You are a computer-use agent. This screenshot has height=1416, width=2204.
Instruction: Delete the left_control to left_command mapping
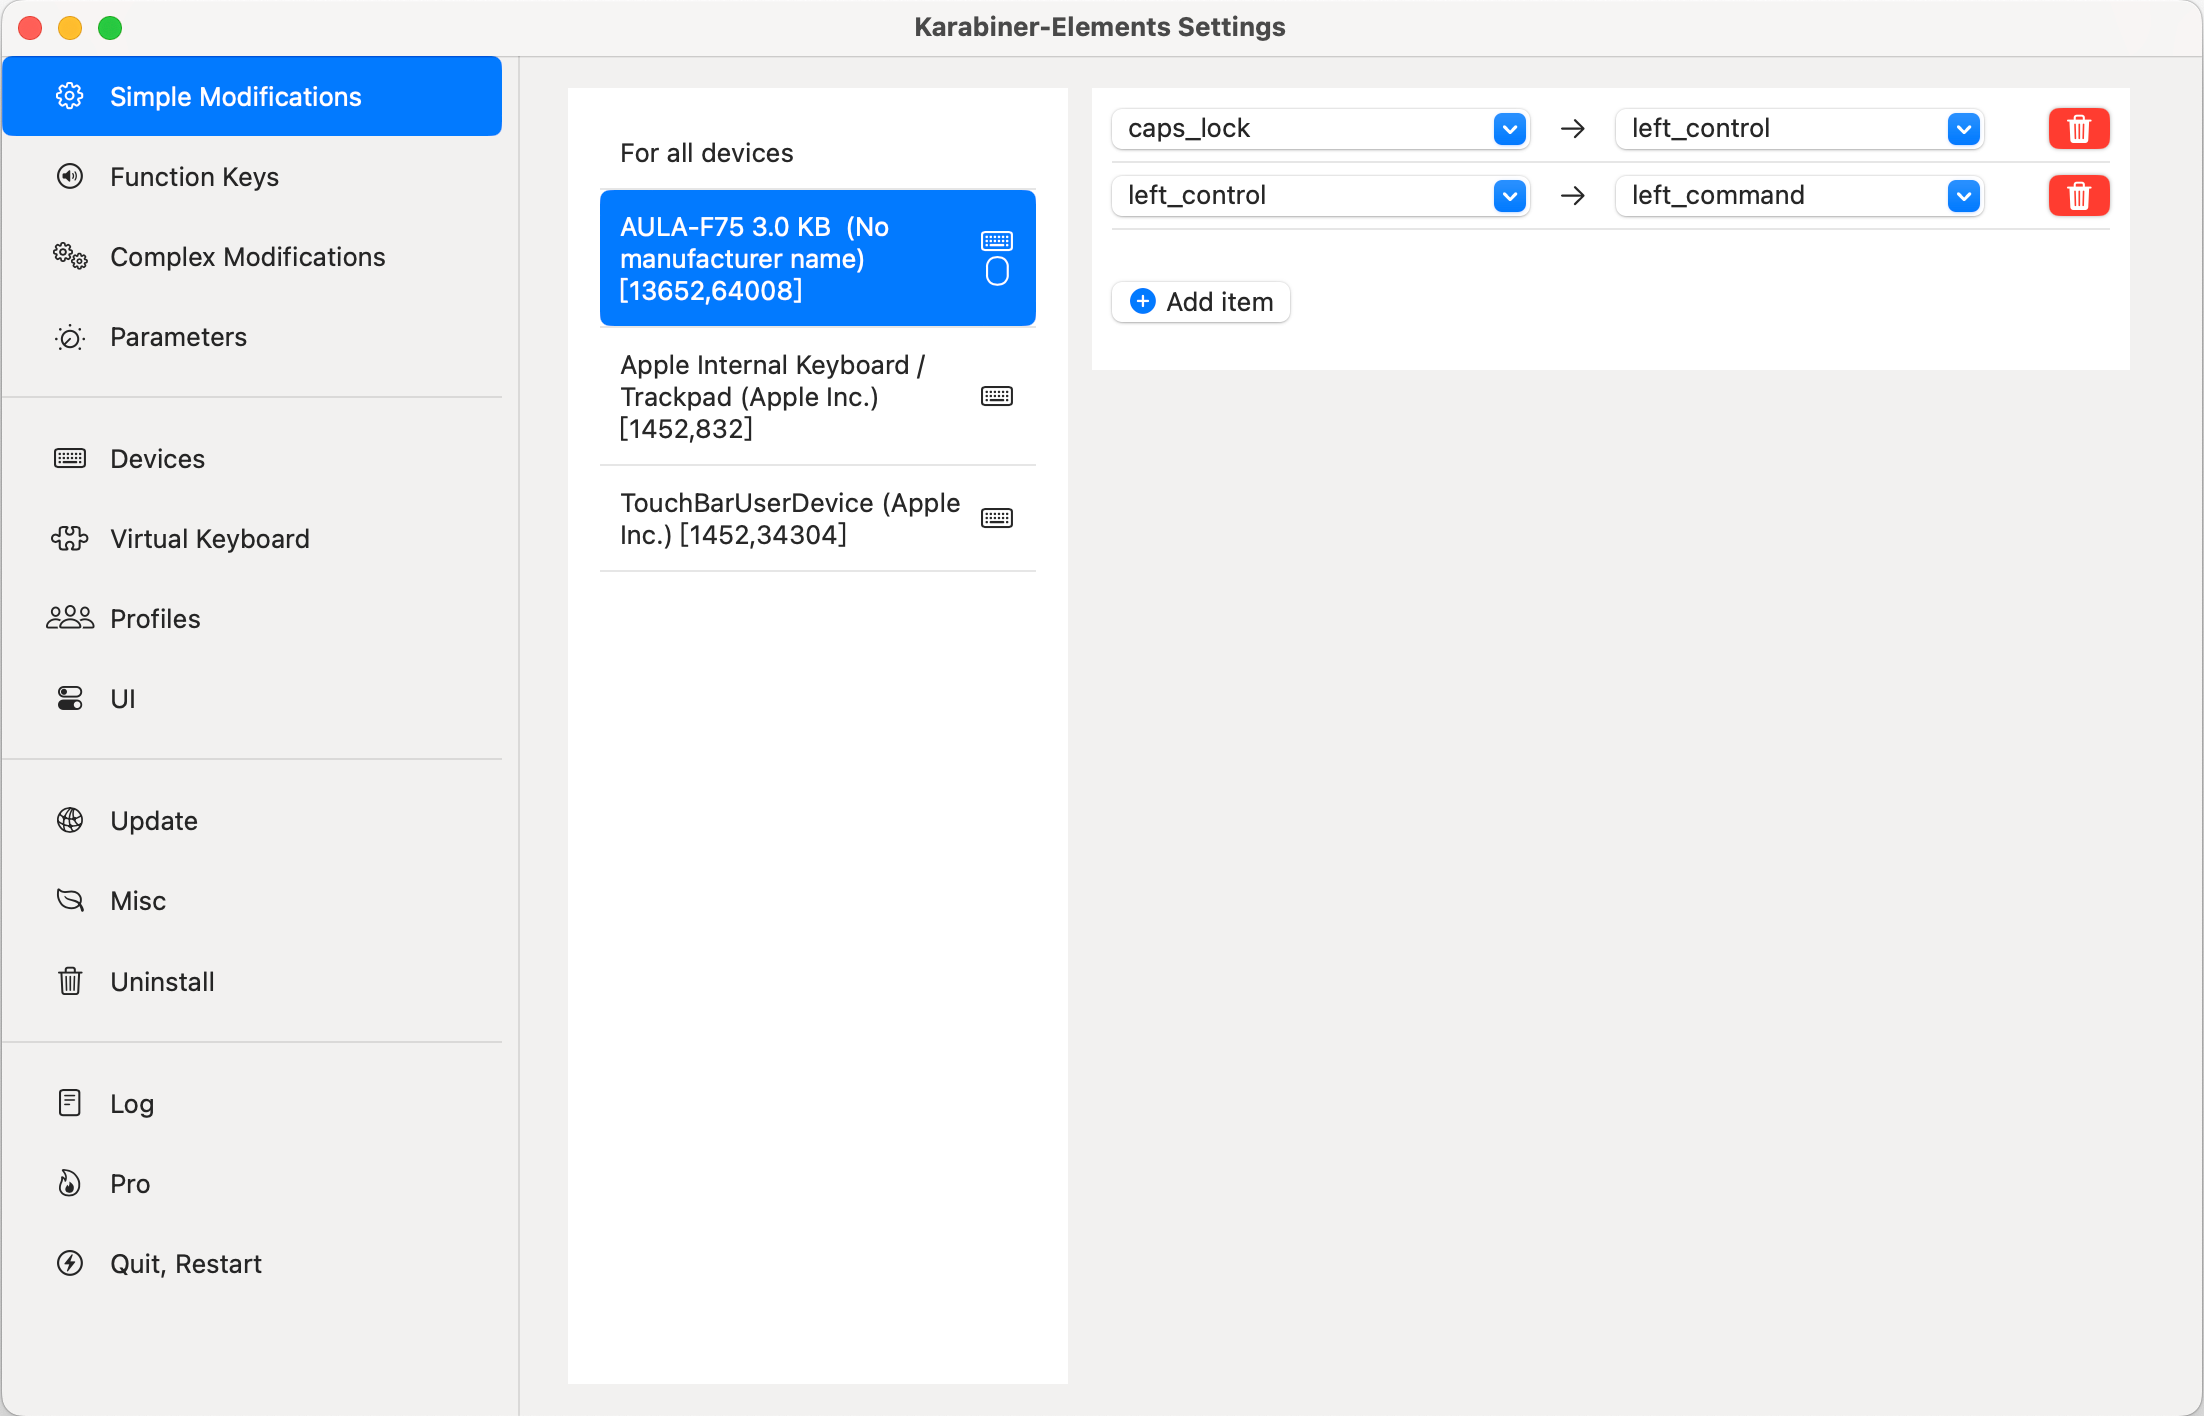click(2079, 195)
